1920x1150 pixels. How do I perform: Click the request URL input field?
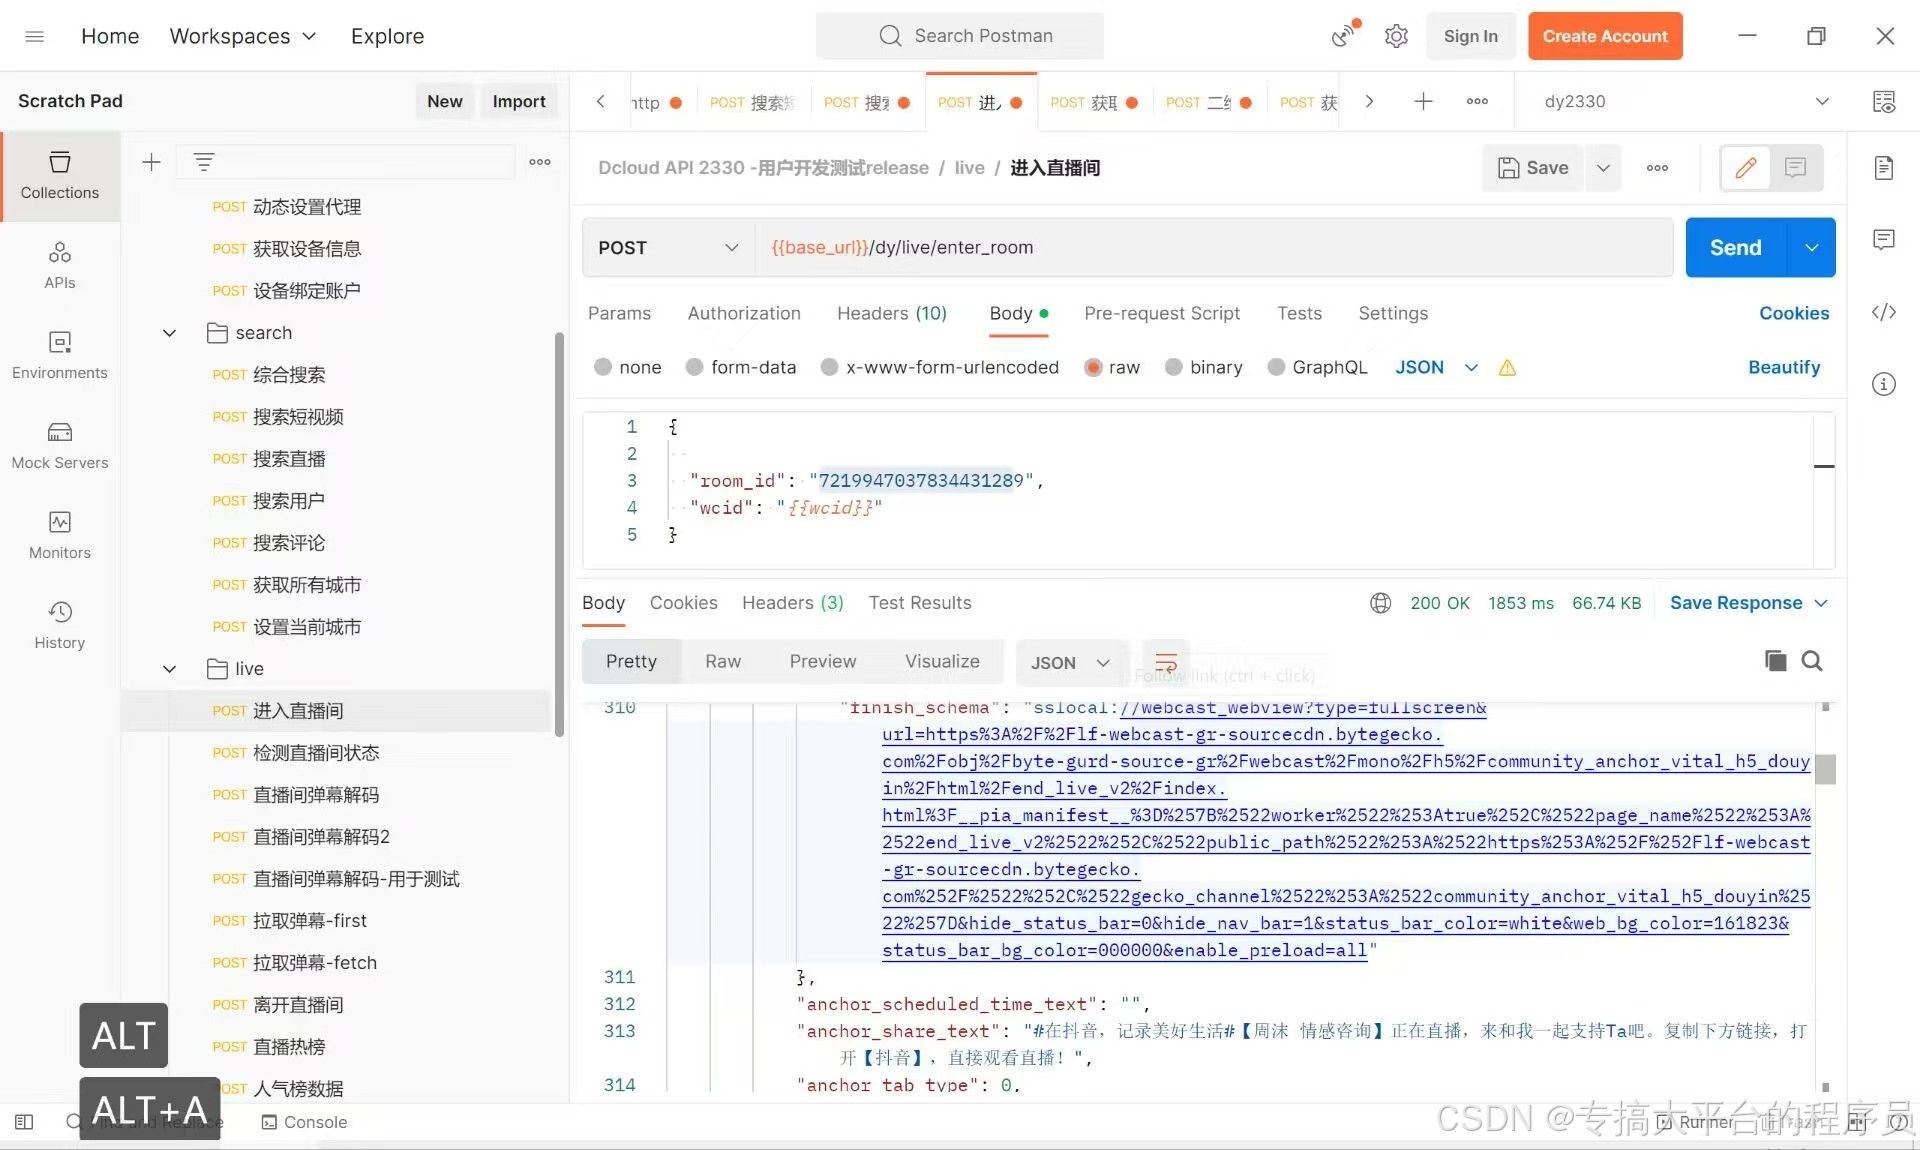click(1214, 247)
